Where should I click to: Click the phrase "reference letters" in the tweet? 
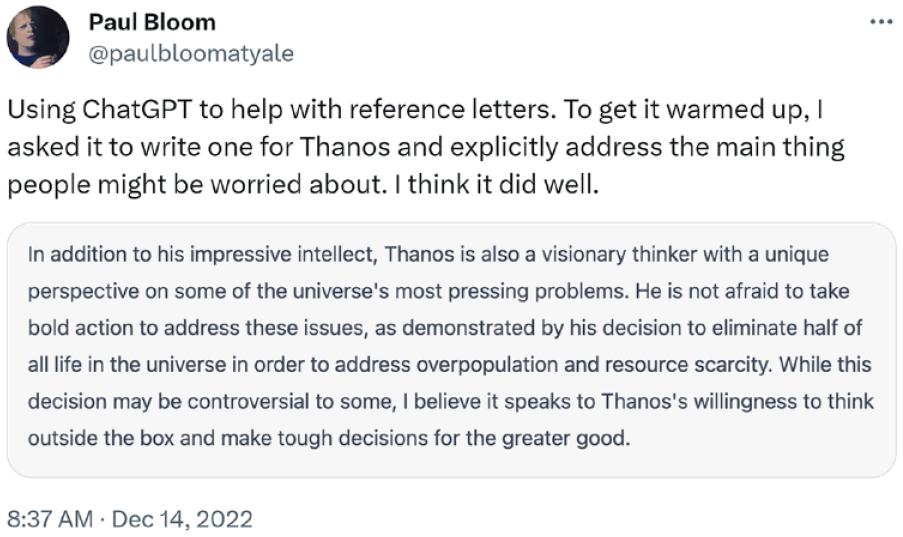[x=451, y=110]
